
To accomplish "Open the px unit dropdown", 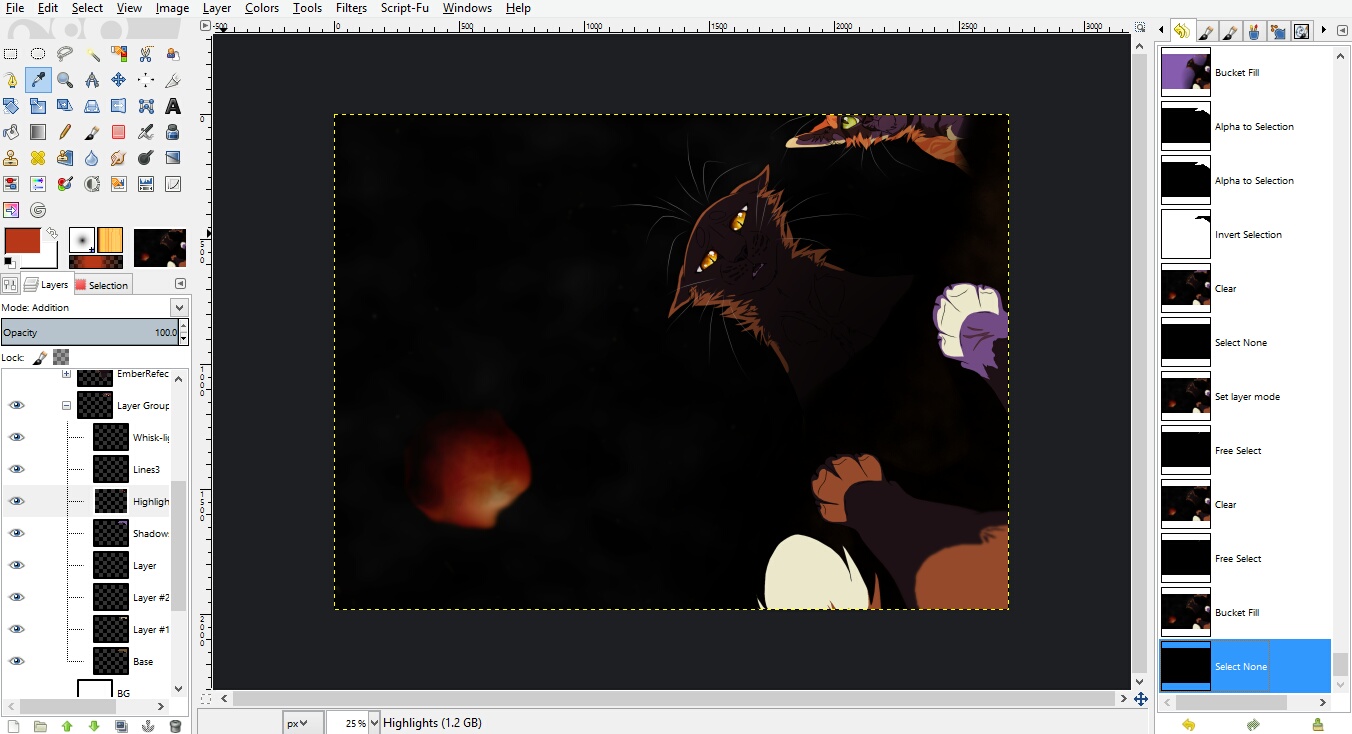I will [302, 723].
